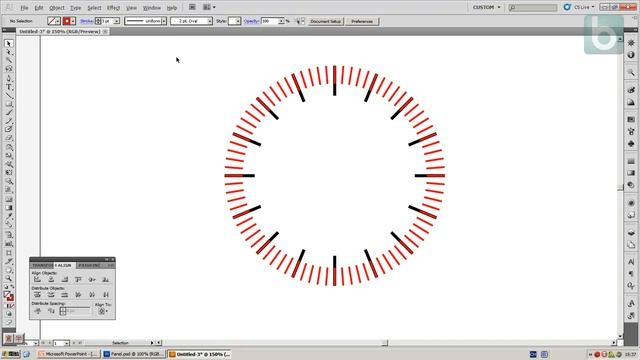The image size is (640, 360).
Task: Select the Eraser tool
Action: (9, 138)
